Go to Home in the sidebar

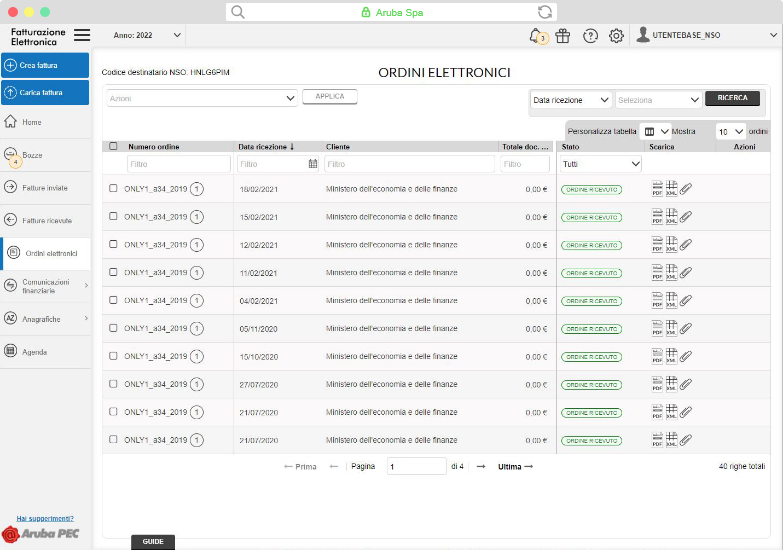tap(45, 122)
